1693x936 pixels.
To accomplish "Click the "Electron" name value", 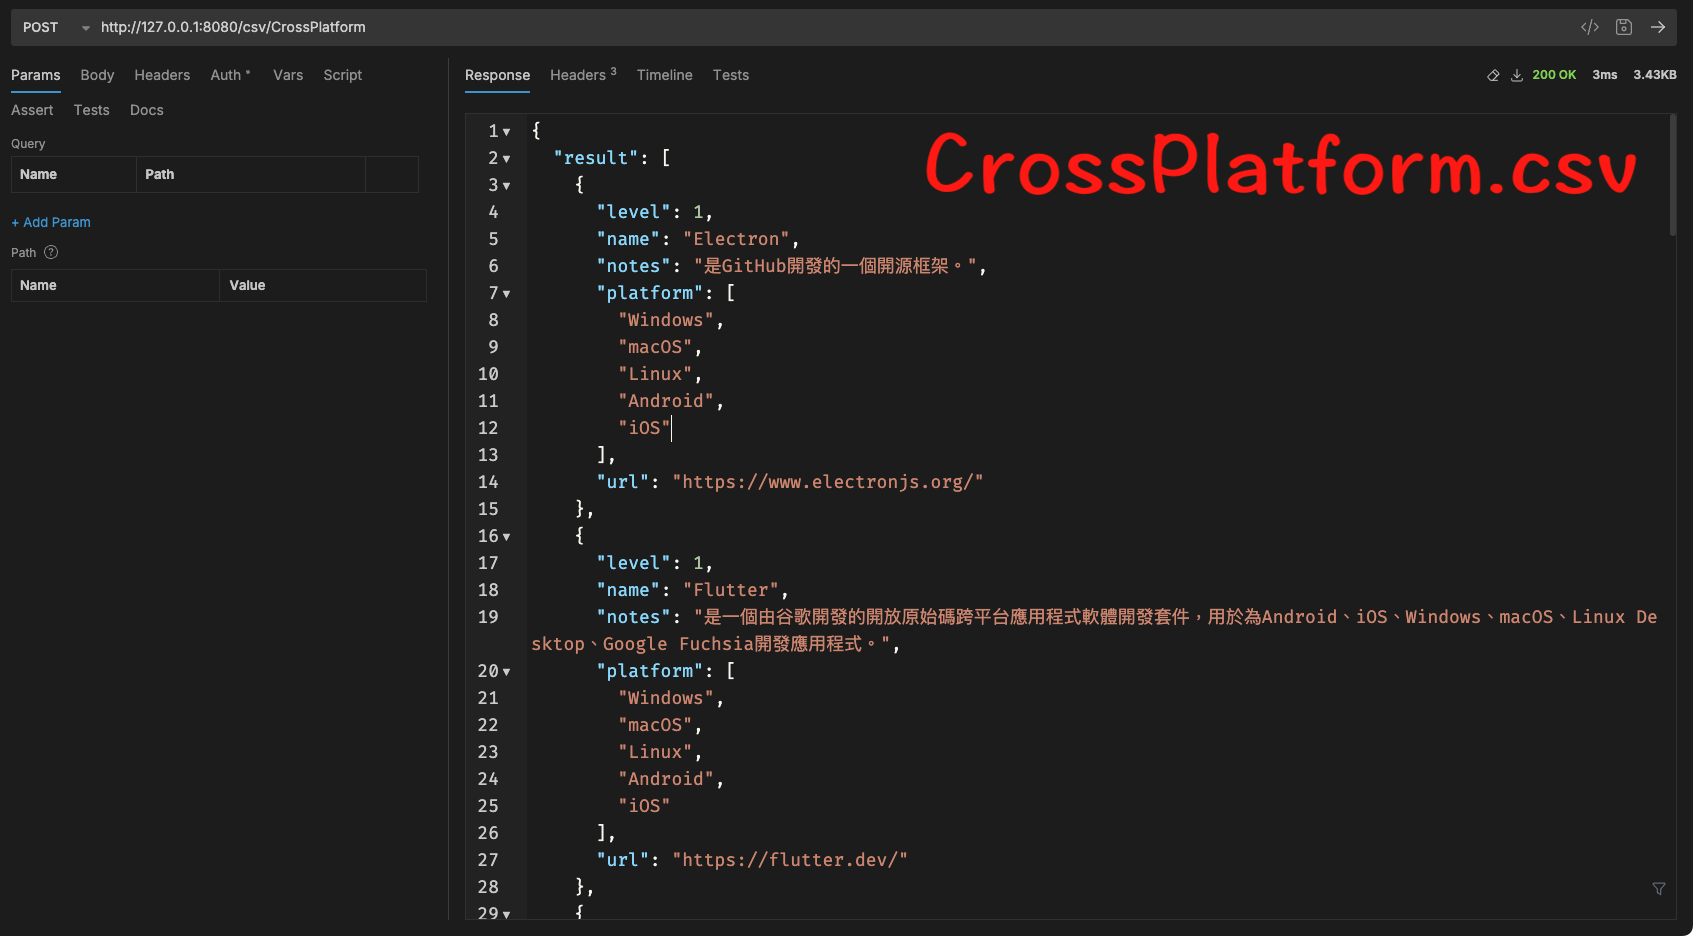I will pos(736,239).
